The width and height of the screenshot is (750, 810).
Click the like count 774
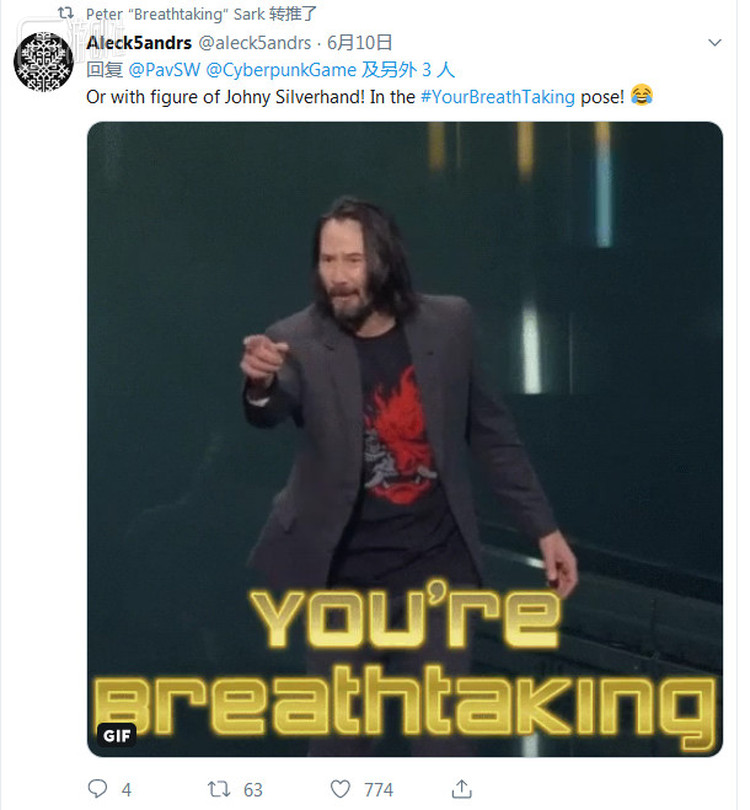click(379, 790)
